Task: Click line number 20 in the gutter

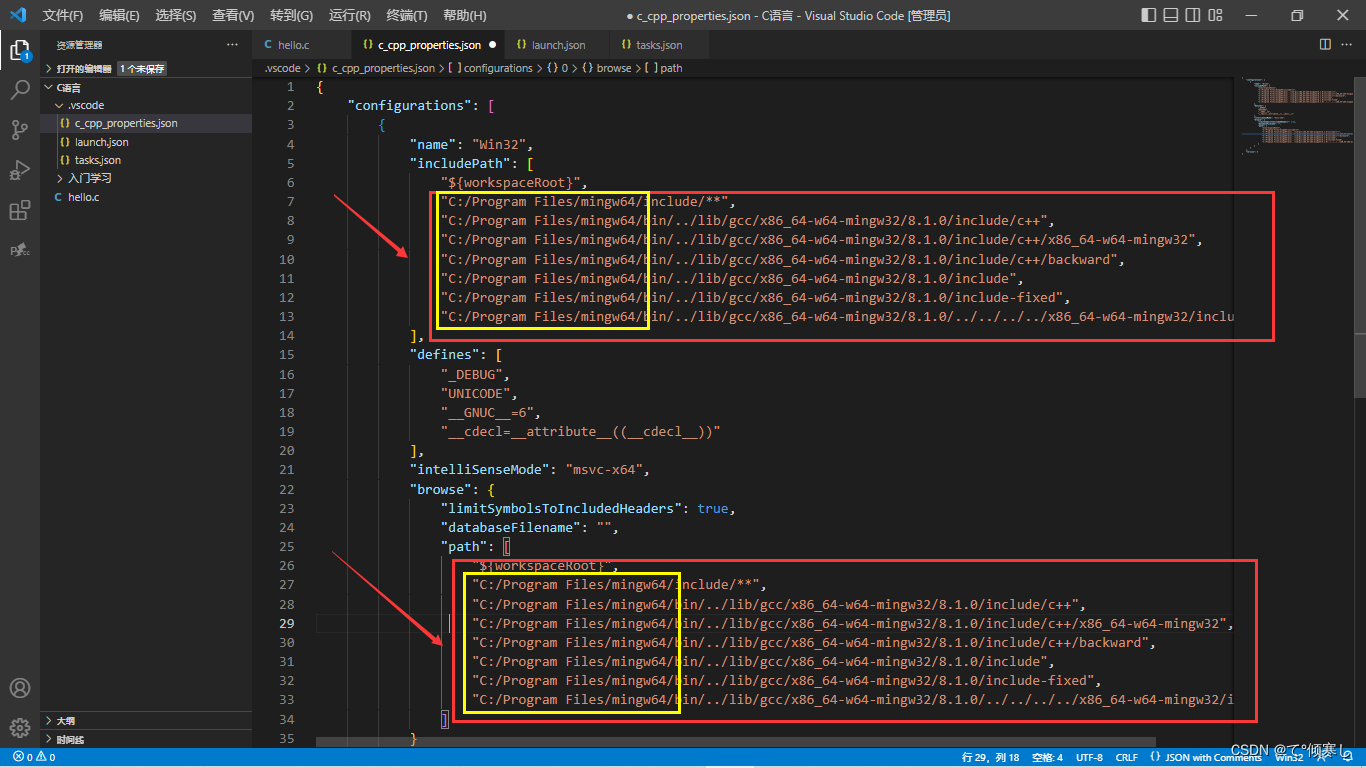Action: [288, 450]
